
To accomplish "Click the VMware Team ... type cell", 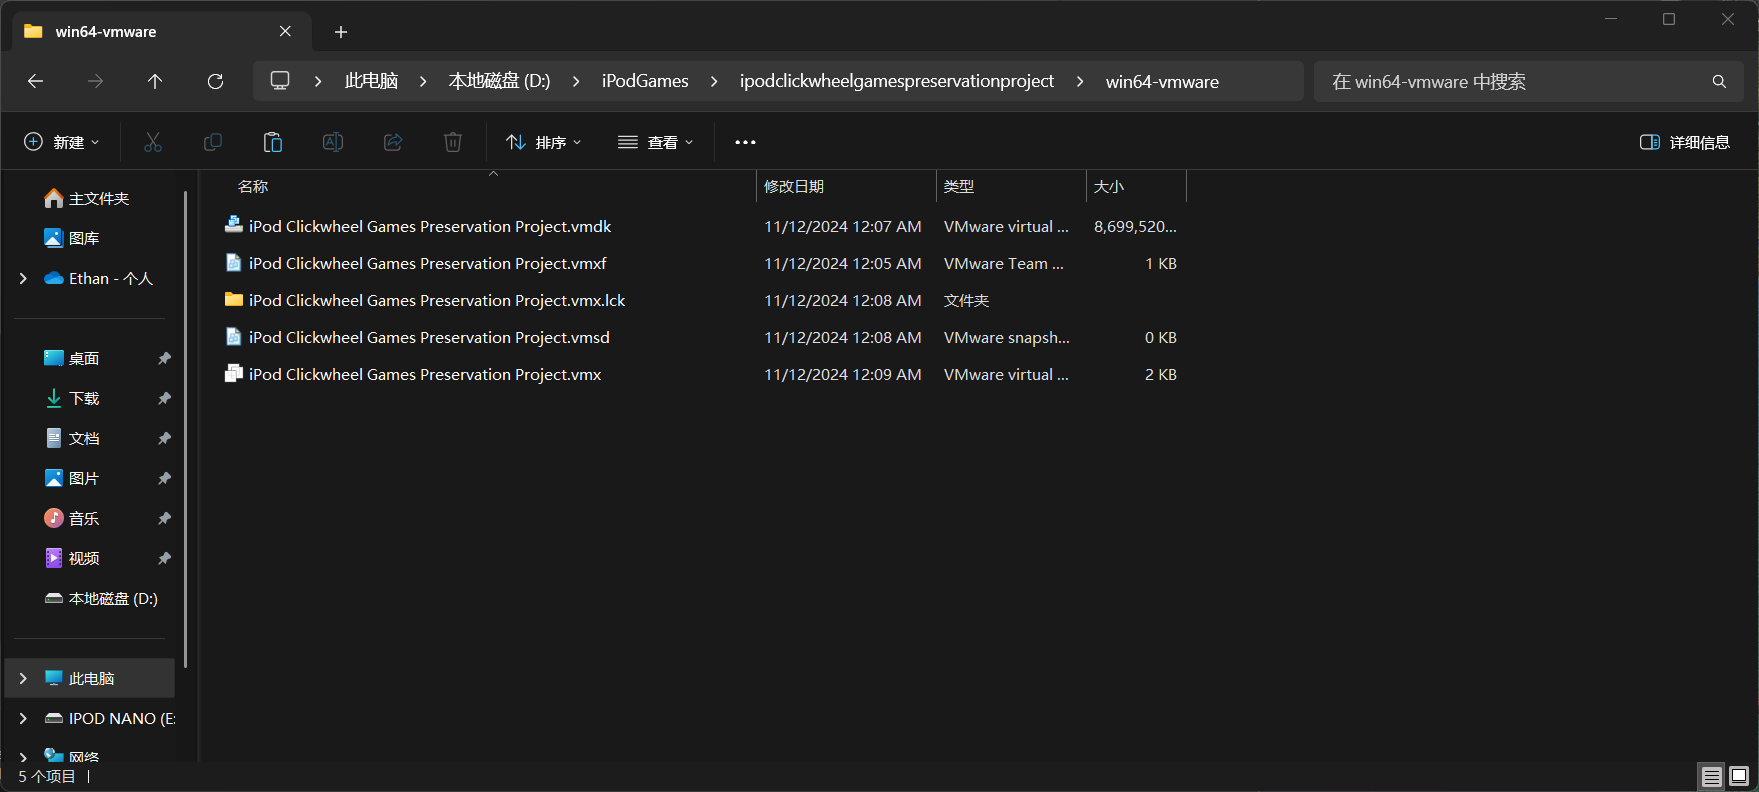I will click(1004, 263).
